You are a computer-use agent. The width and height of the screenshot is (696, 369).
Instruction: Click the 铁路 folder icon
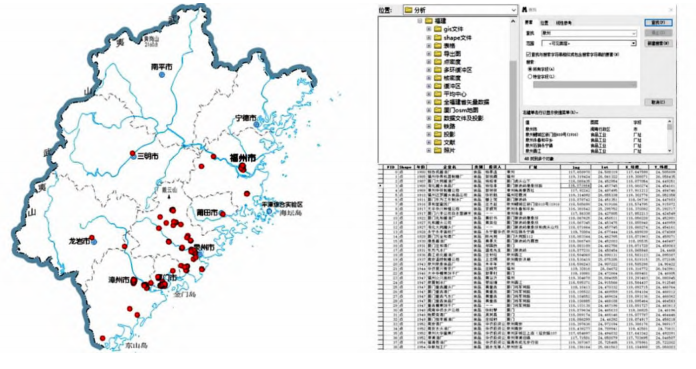[438, 126]
